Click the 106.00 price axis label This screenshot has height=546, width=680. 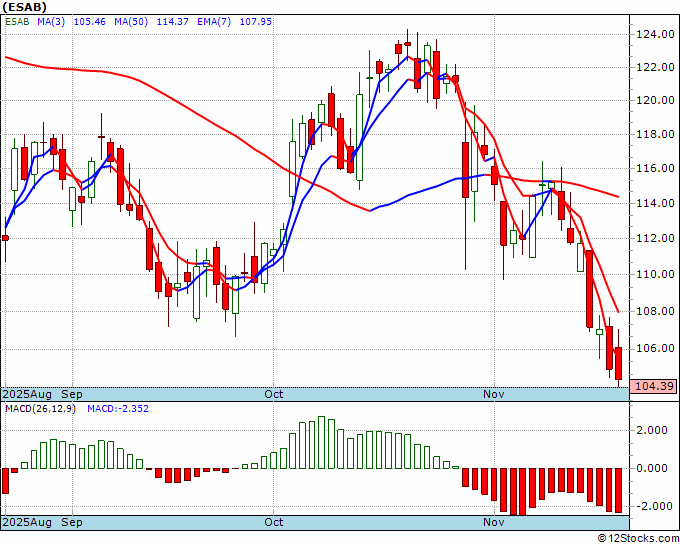pos(655,348)
